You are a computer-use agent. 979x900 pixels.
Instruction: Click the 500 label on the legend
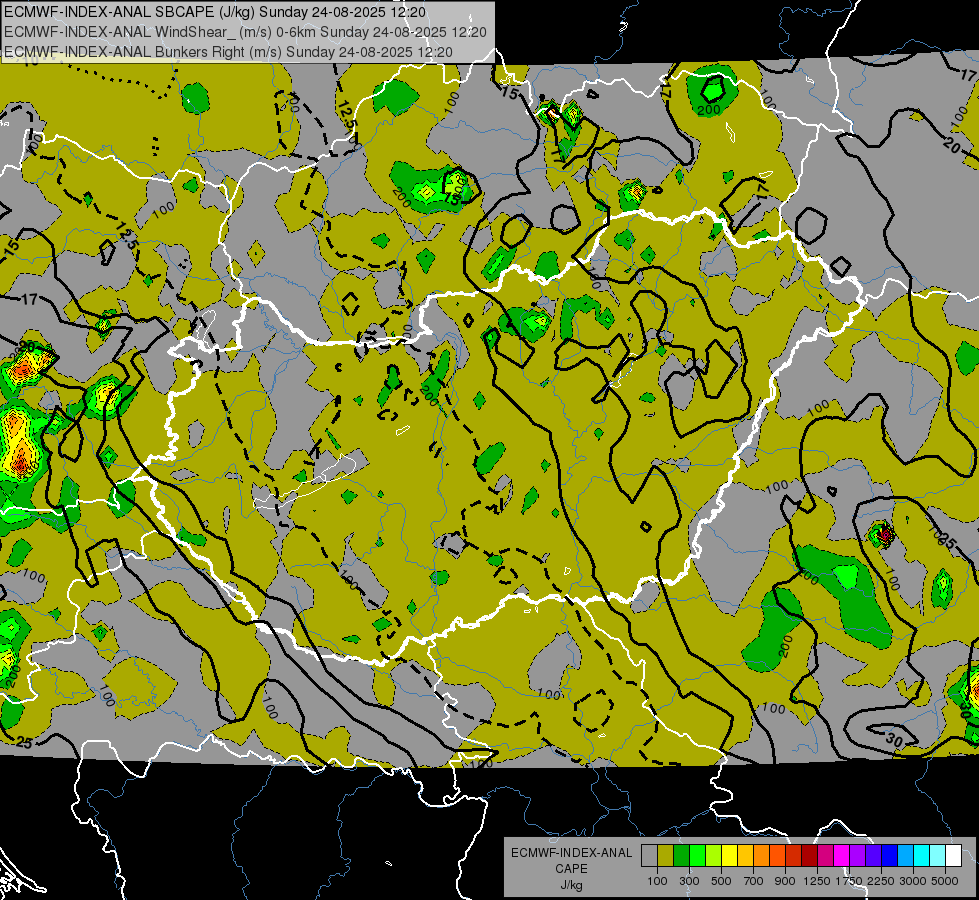pyautogui.click(x=721, y=881)
